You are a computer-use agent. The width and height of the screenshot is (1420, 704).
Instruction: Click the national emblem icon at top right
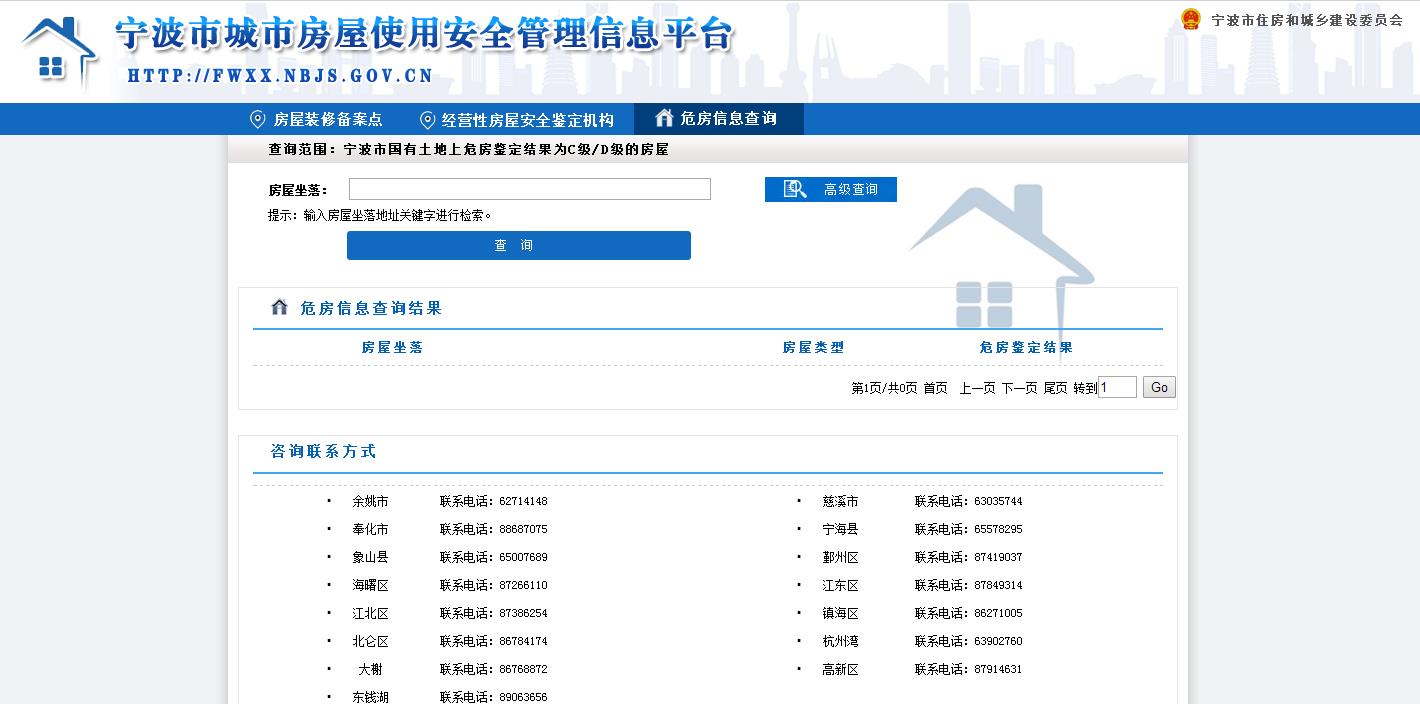pyautogui.click(x=1190, y=19)
